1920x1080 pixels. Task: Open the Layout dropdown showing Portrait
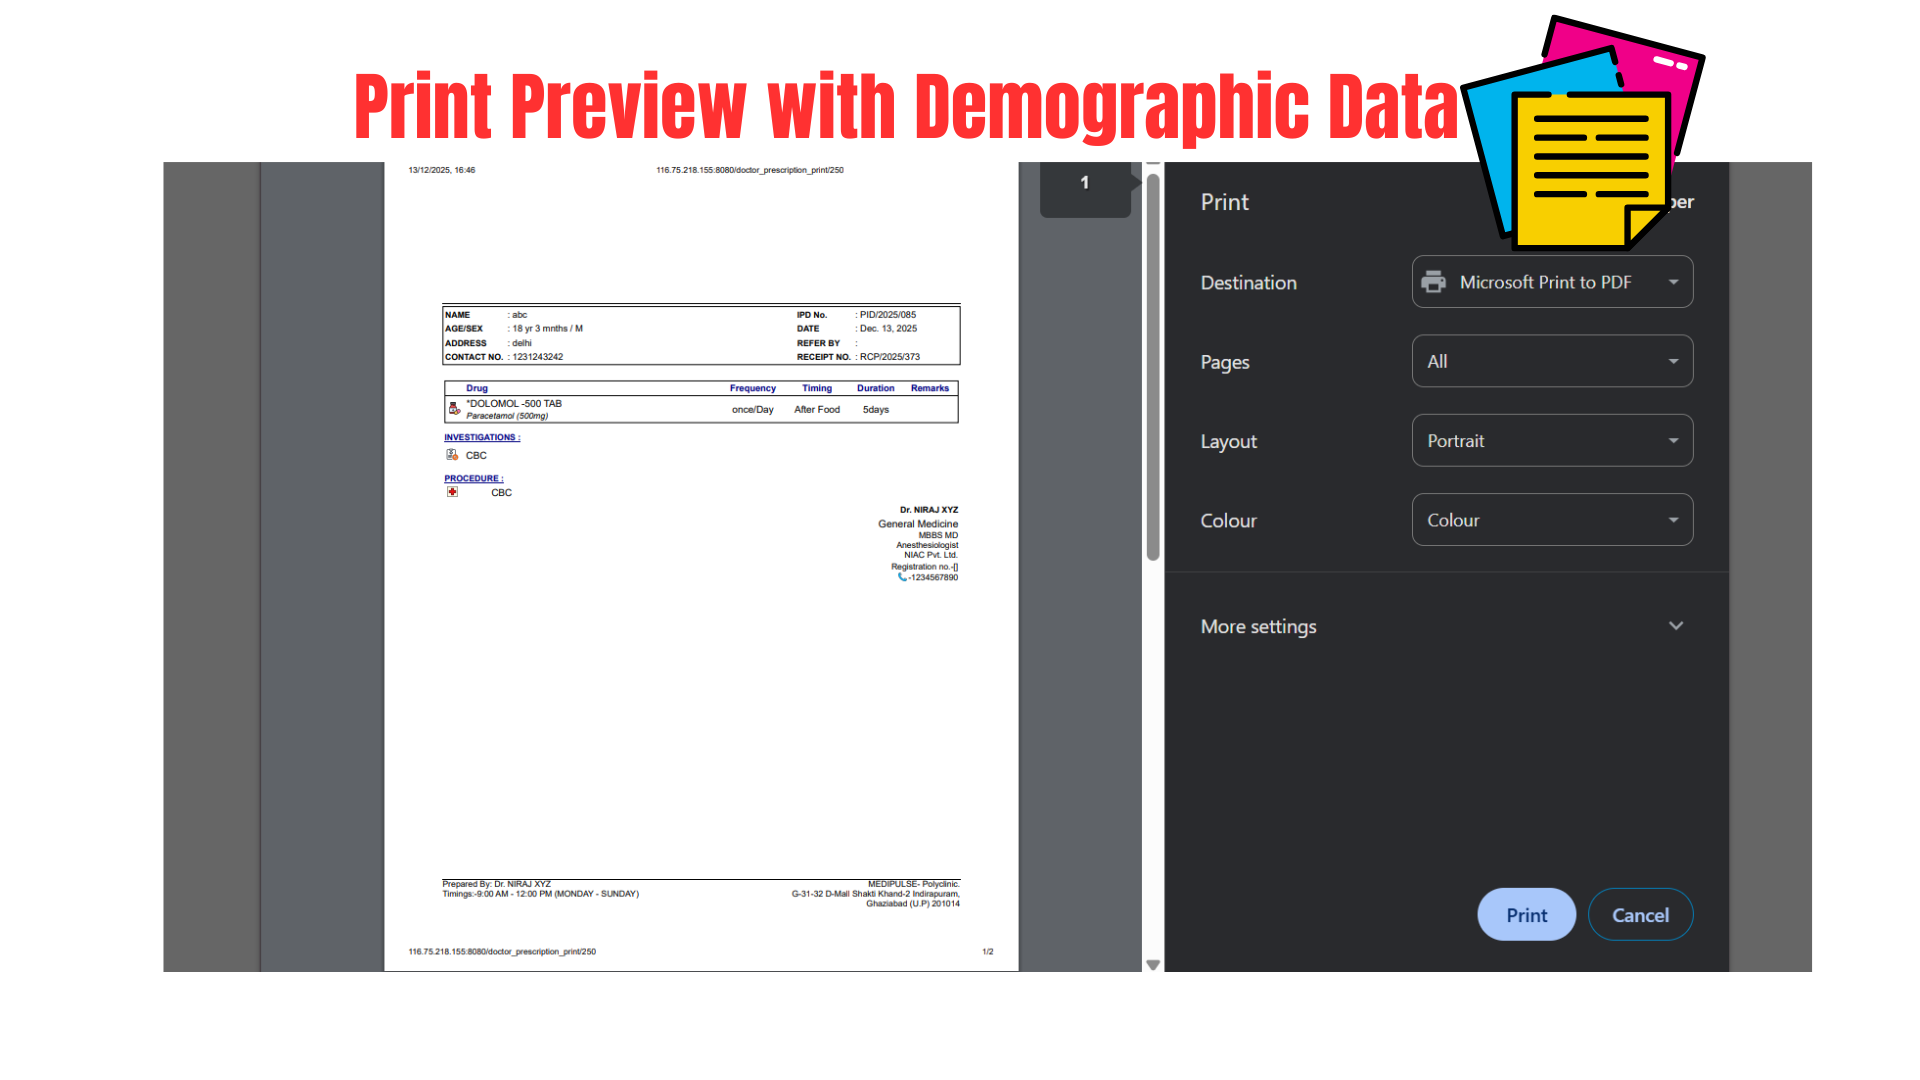coord(1552,441)
